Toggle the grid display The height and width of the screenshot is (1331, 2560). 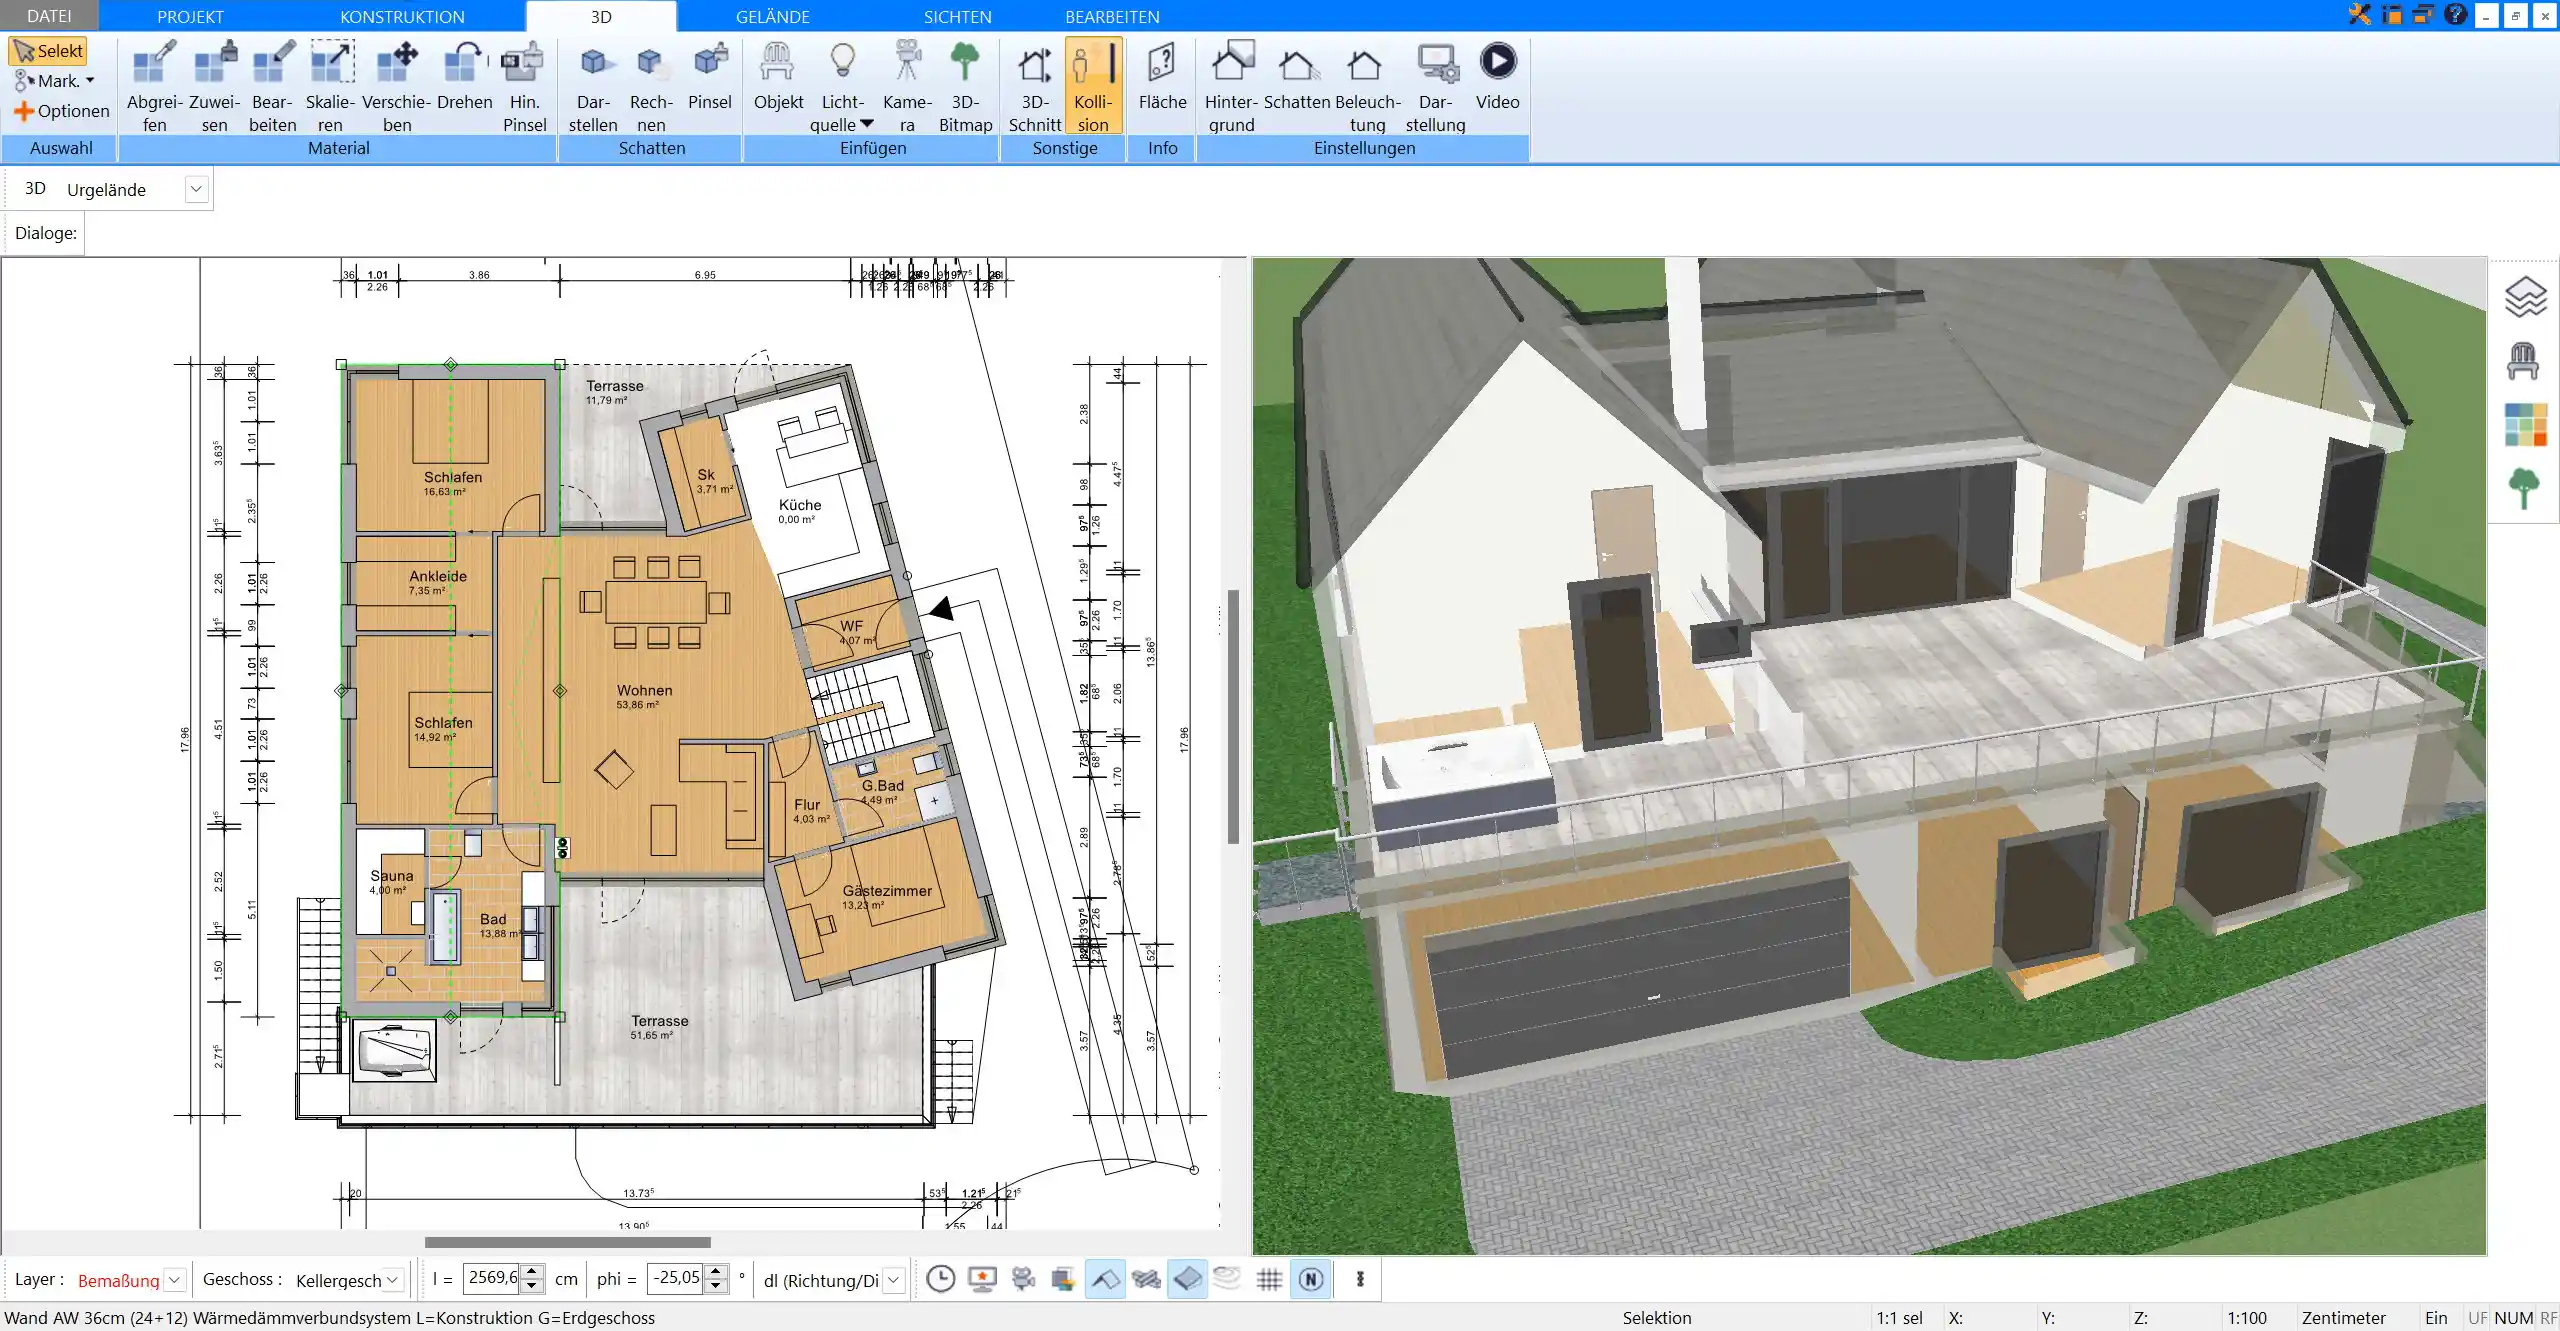[1269, 1279]
